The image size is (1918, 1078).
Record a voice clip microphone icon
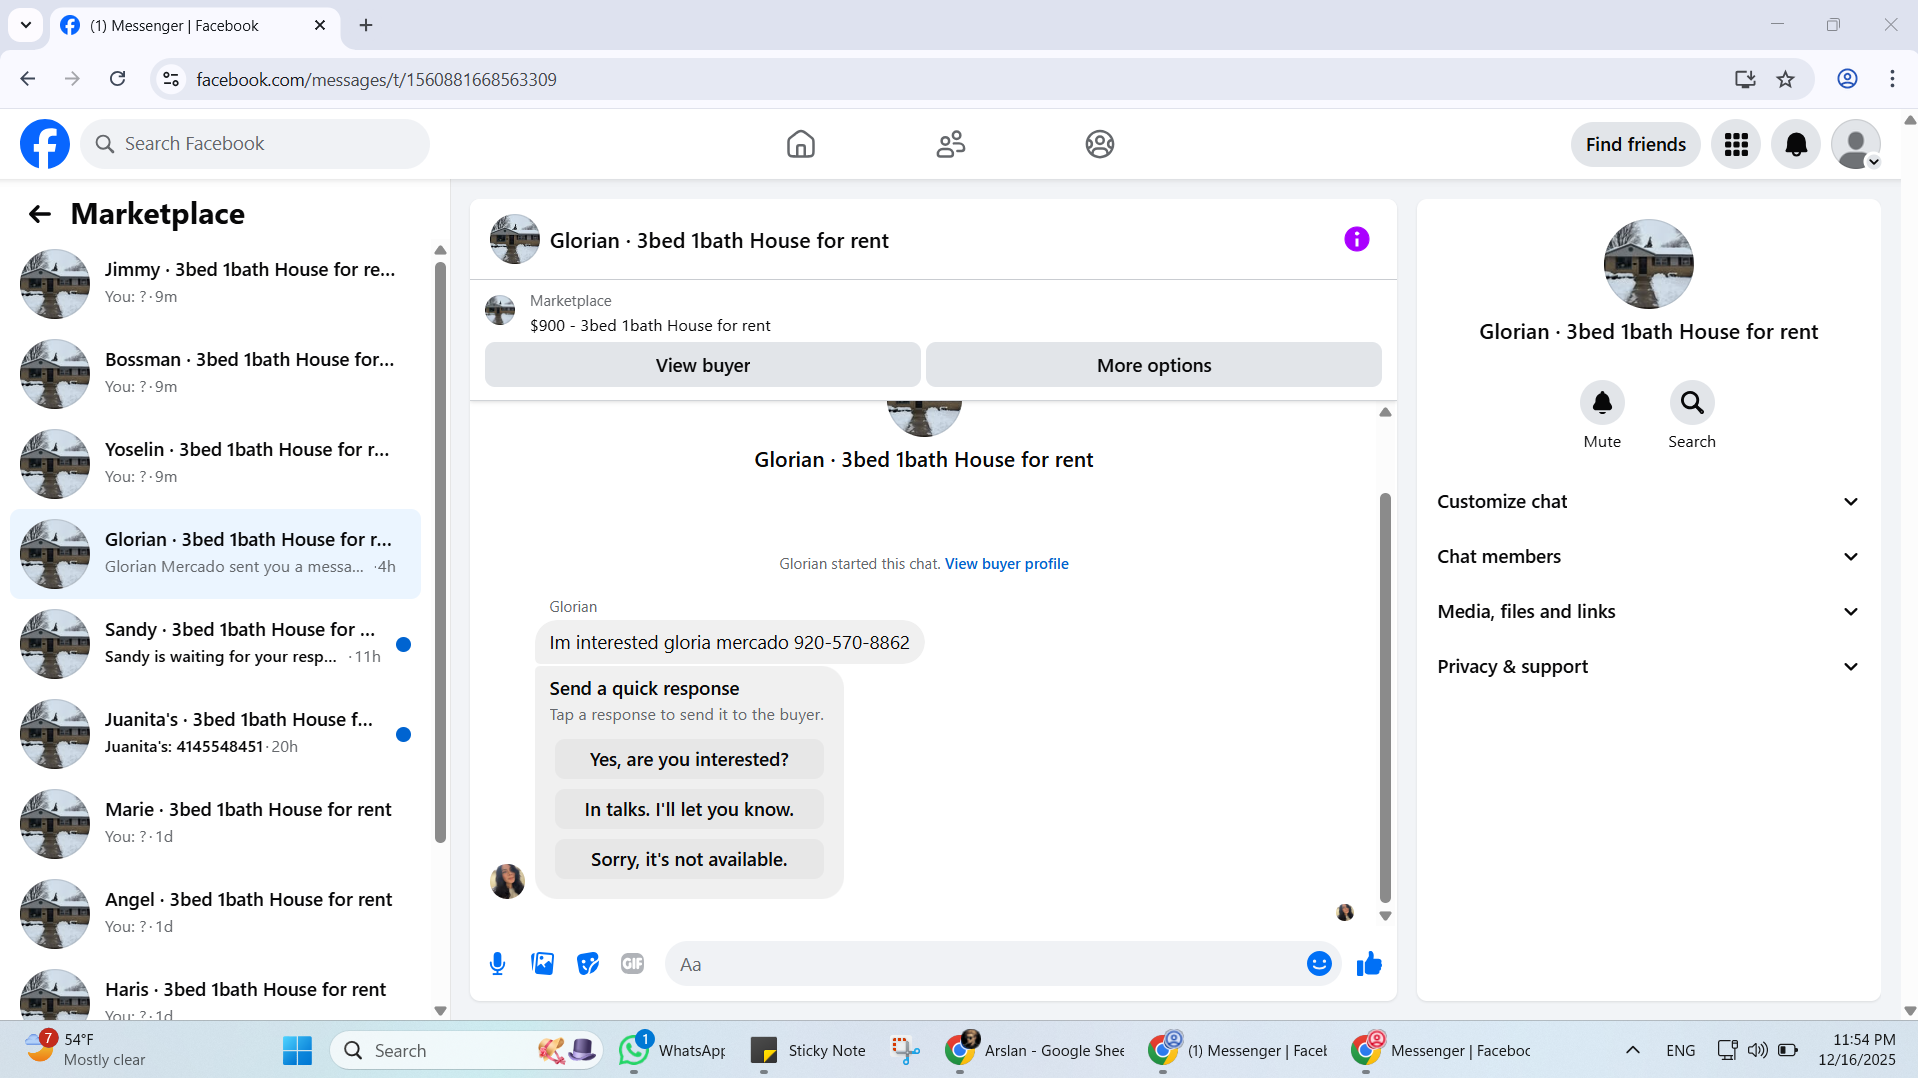pos(497,964)
